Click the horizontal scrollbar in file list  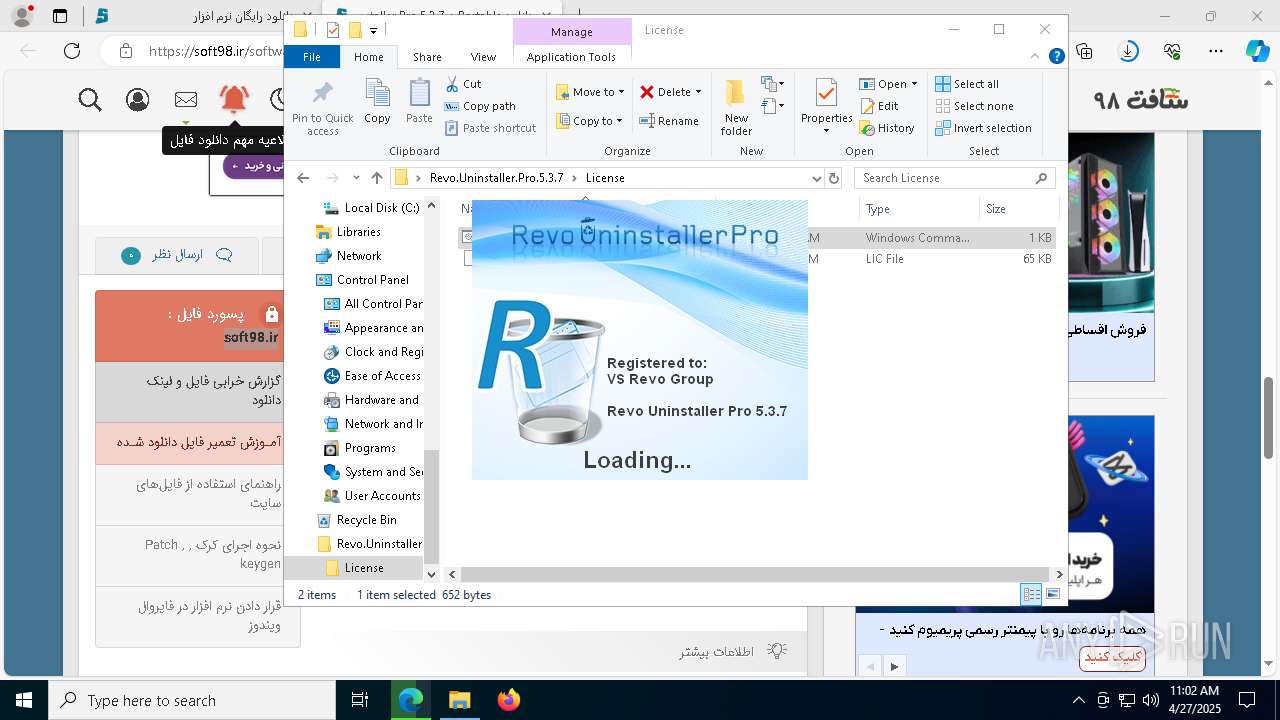click(756, 575)
